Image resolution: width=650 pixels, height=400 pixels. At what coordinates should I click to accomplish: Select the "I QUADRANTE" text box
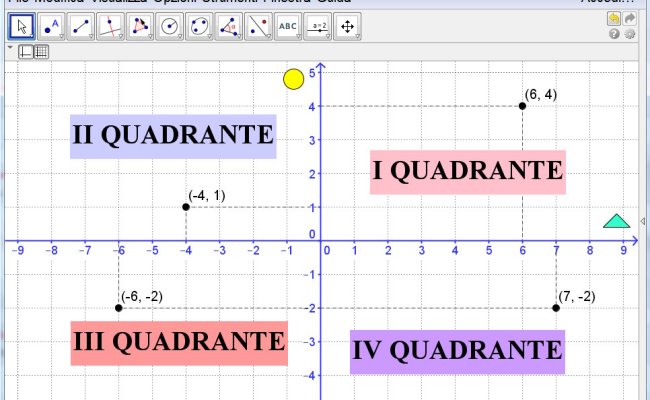[x=468, y=172]
